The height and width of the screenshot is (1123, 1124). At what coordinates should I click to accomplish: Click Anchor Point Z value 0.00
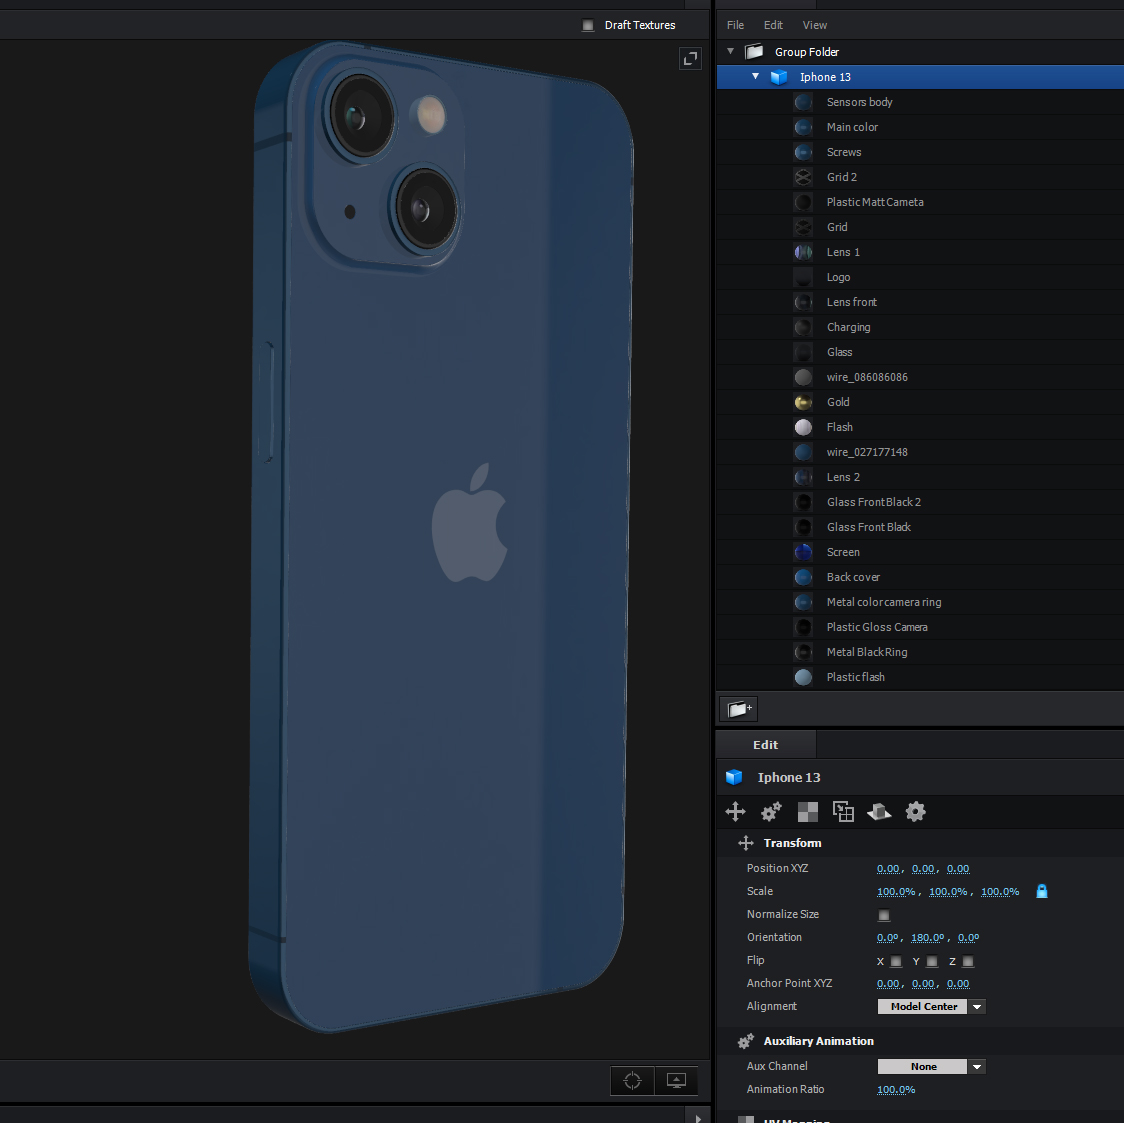tap(958, 984)
